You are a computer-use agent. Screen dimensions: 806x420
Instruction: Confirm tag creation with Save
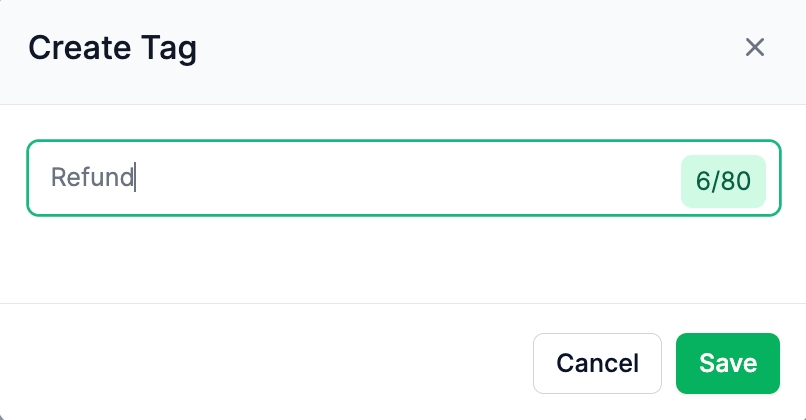click(727, 363)
